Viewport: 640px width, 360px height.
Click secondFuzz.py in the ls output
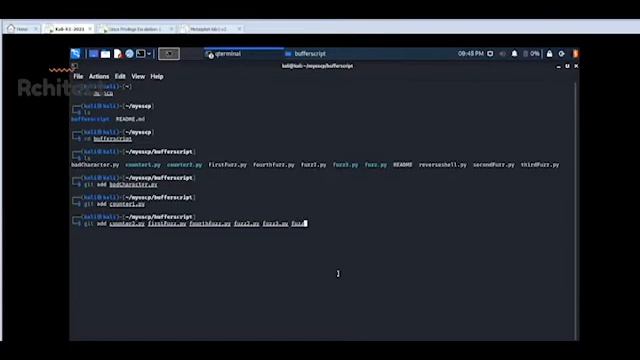(493, 165)
